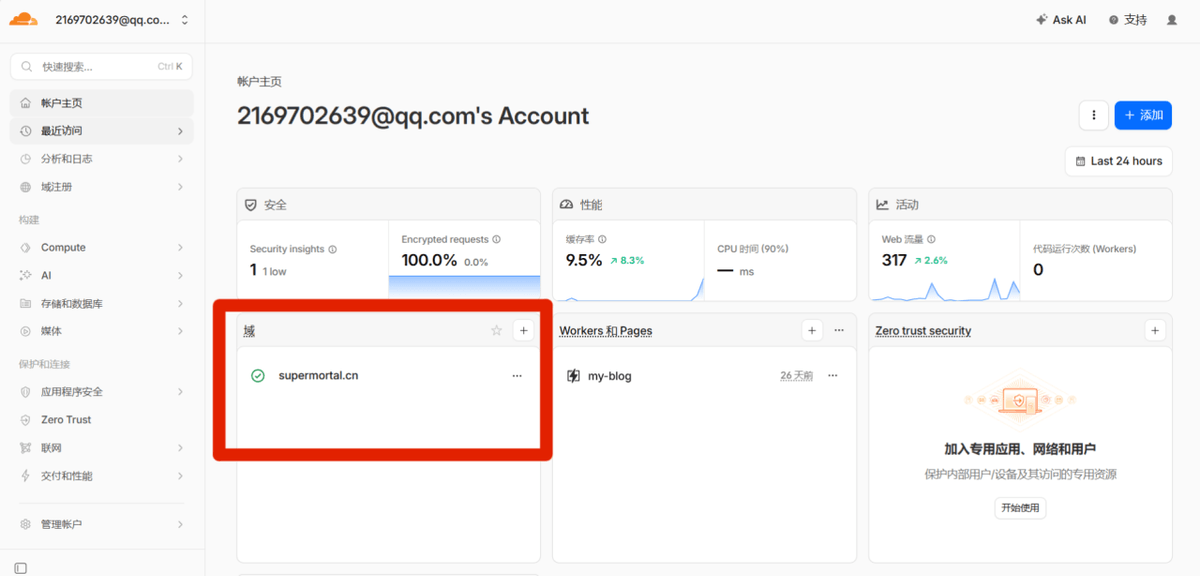1200x576 pixels.
Task: Expand 应用程序安全 sidebar section
Action: pos(102,392)
